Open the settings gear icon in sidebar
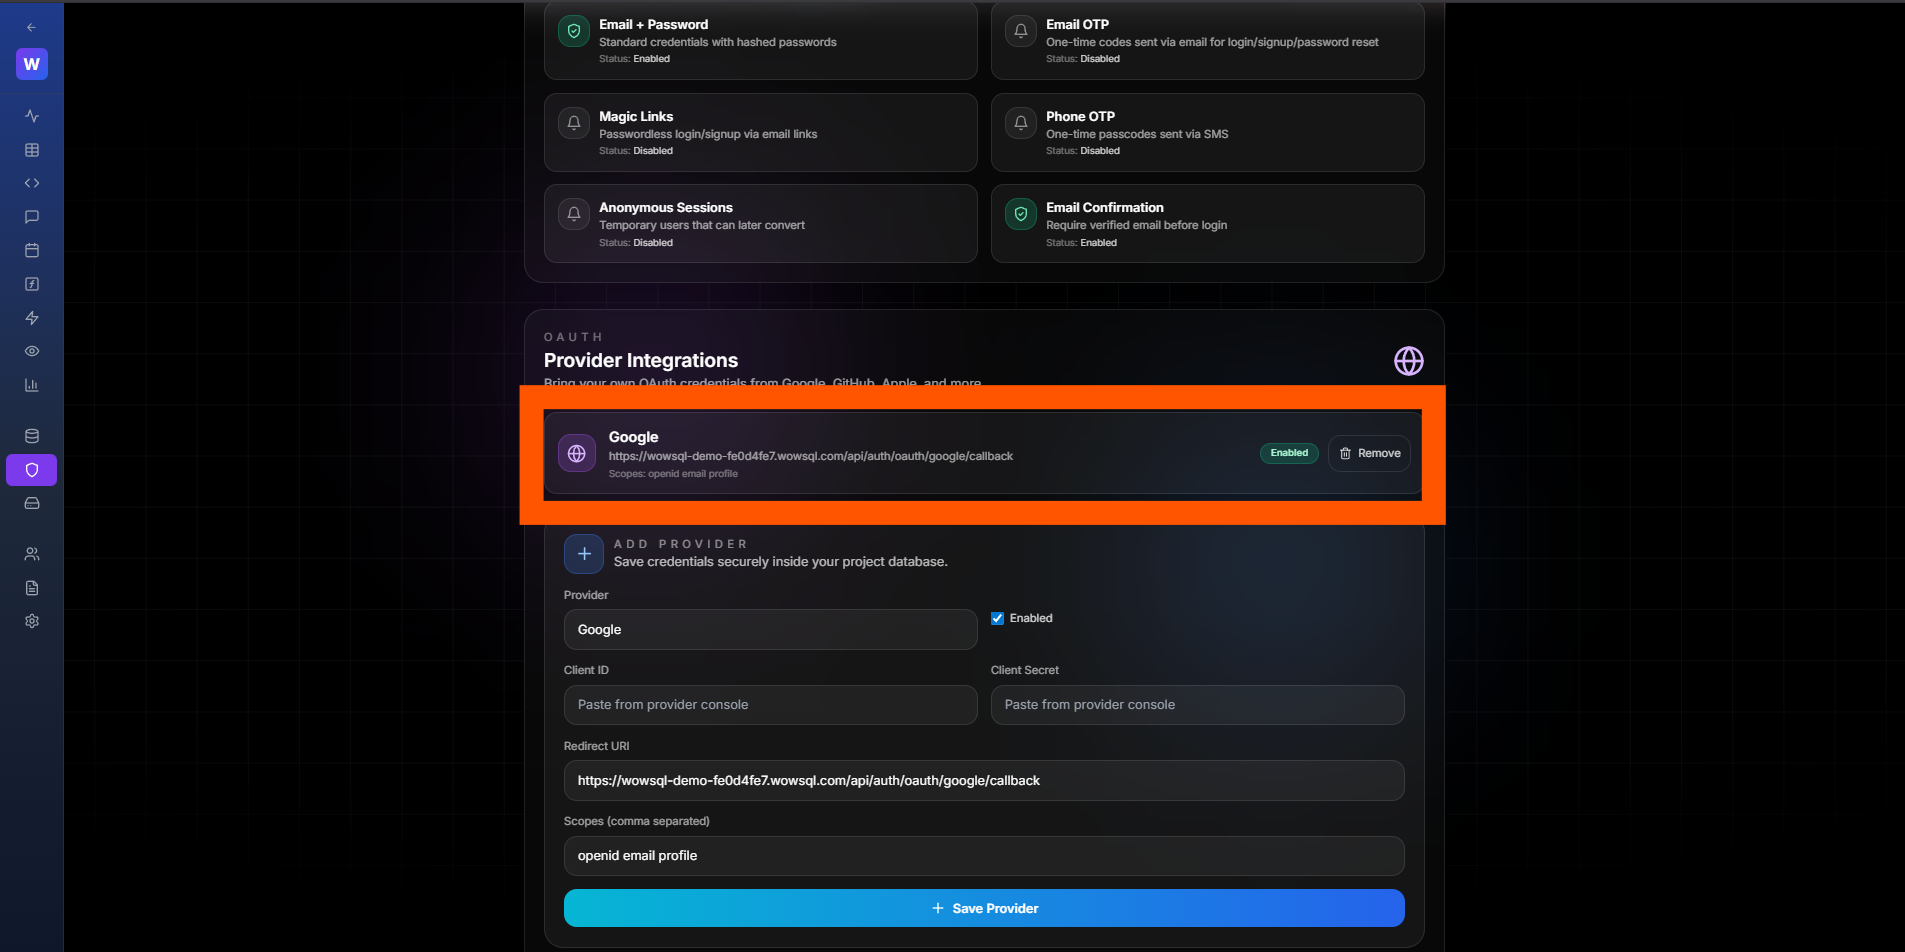Screen dimensions: 1905x952 [x=32, y=621]
